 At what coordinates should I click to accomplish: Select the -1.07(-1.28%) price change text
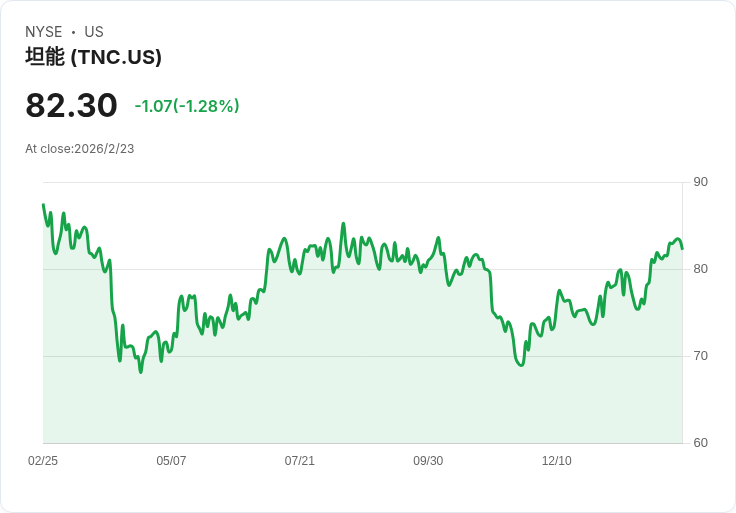pos(187,106)
